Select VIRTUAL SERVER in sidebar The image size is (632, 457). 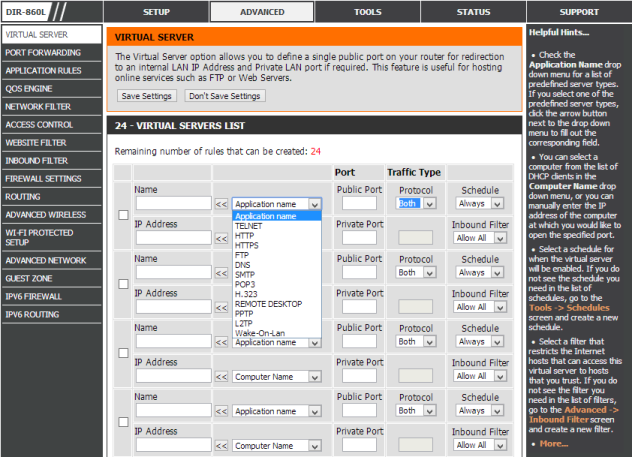pos(52,35)
